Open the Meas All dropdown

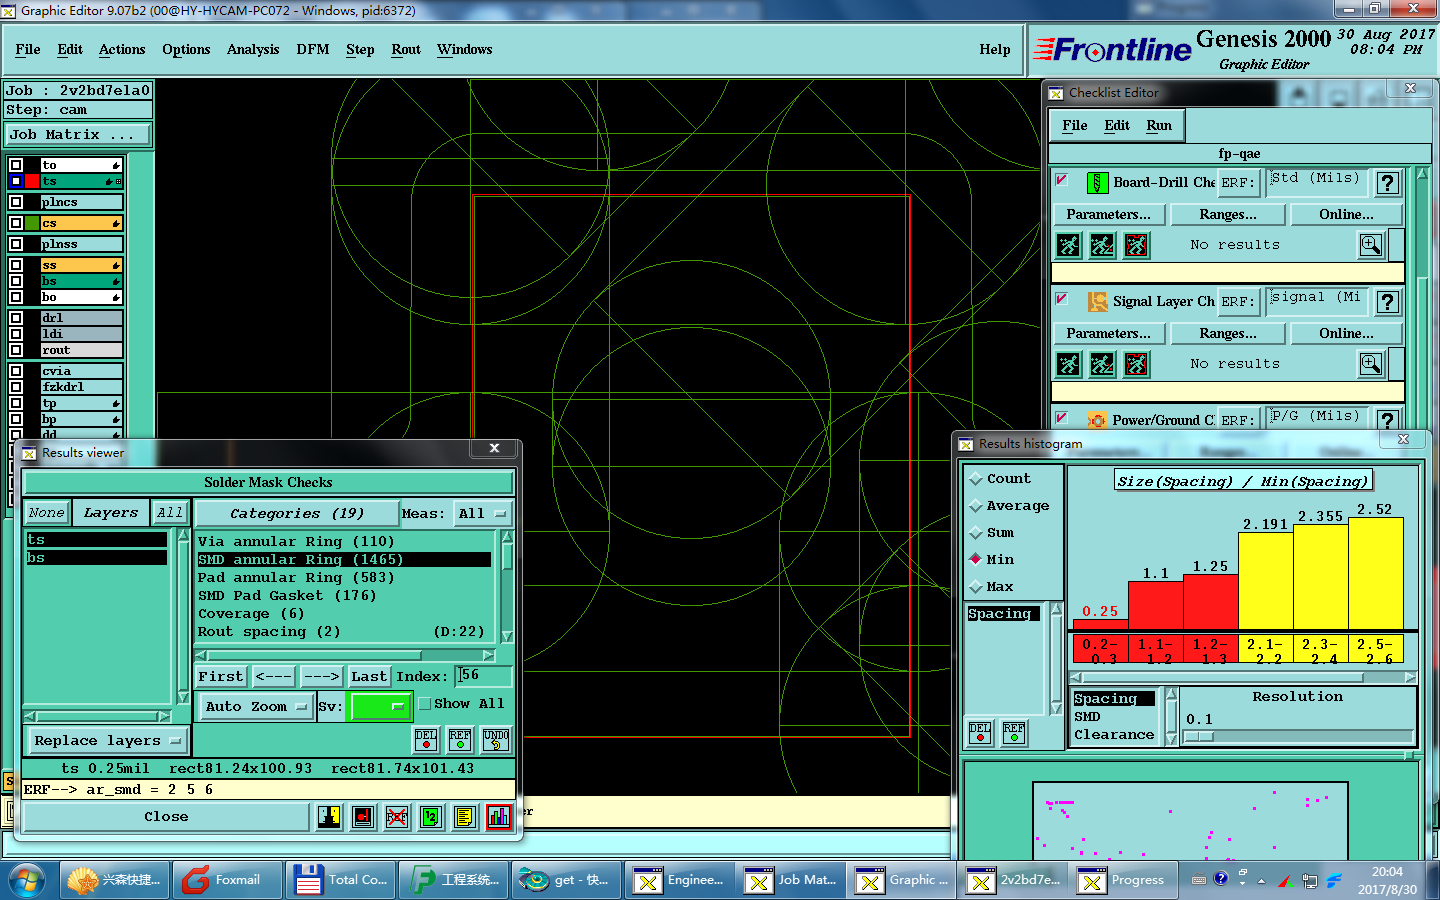click(483, 514)
